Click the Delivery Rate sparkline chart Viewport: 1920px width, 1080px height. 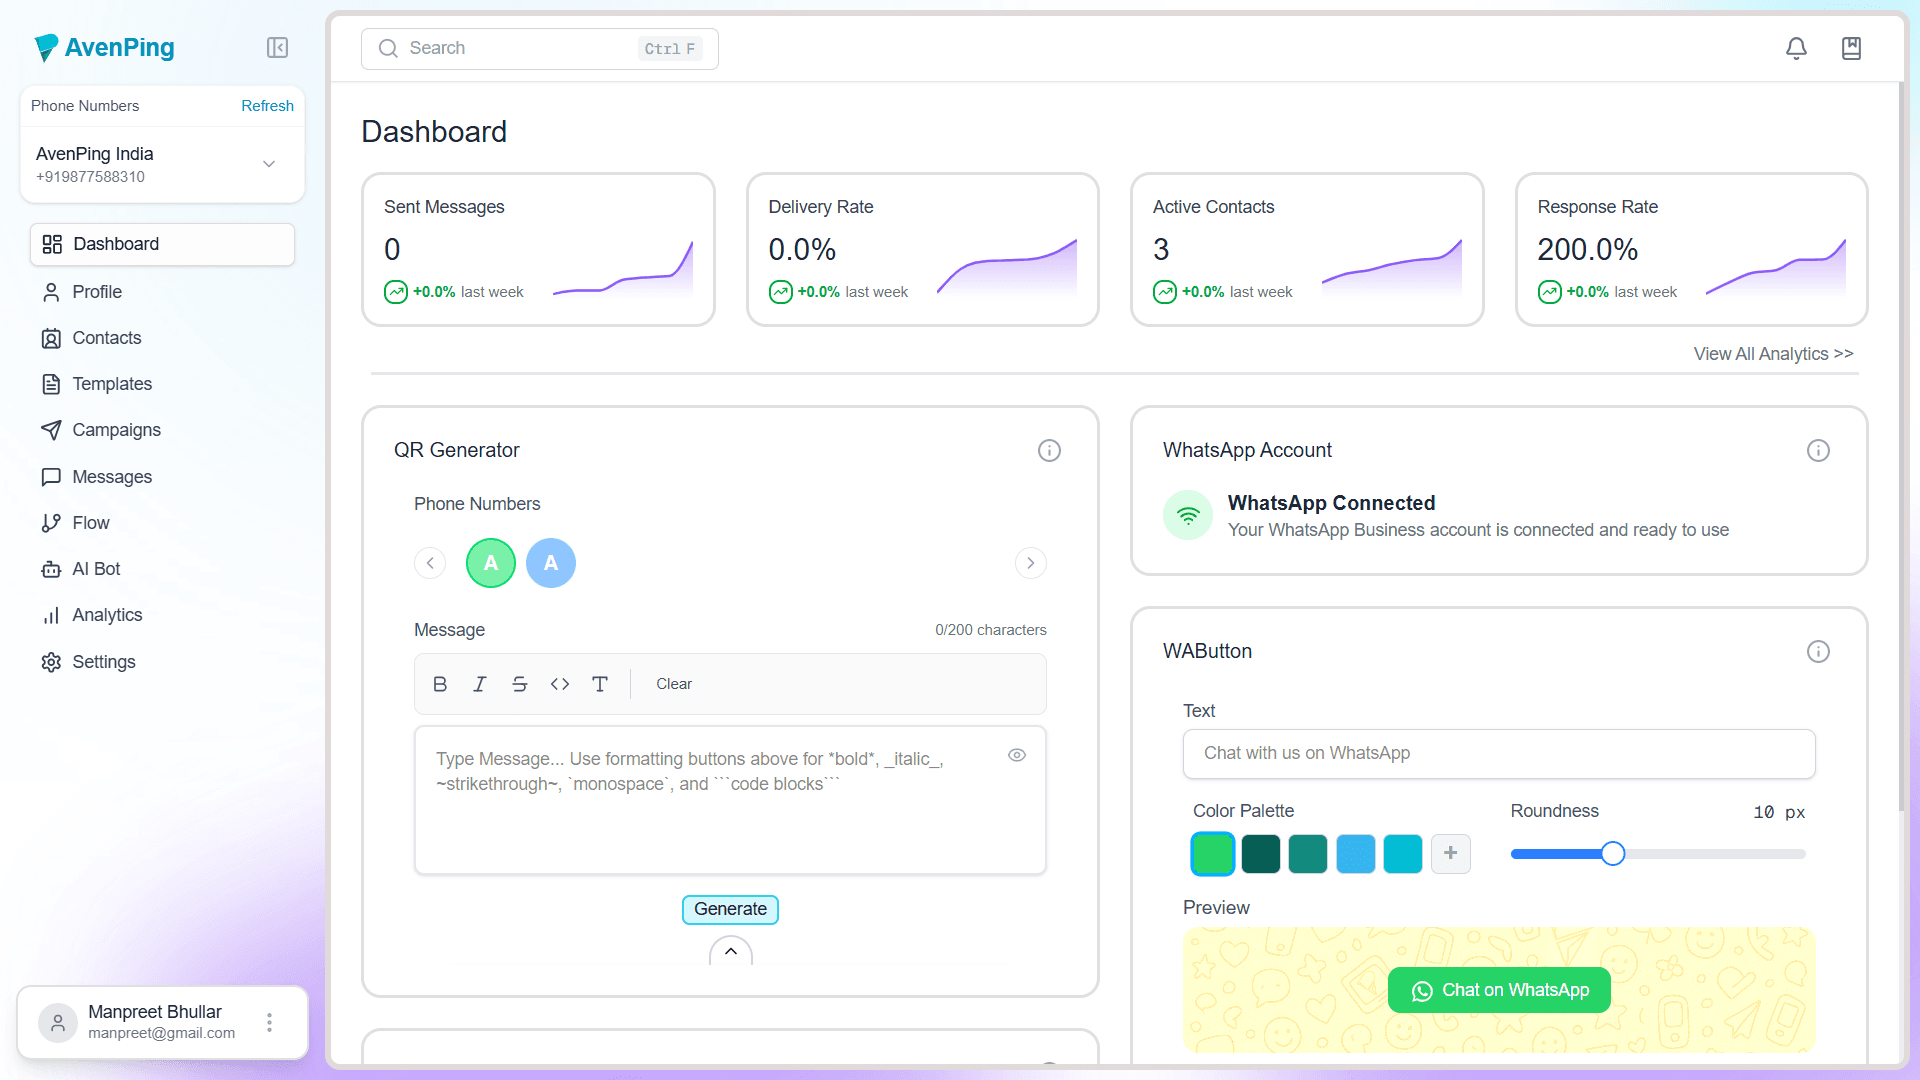(1007, 268)
